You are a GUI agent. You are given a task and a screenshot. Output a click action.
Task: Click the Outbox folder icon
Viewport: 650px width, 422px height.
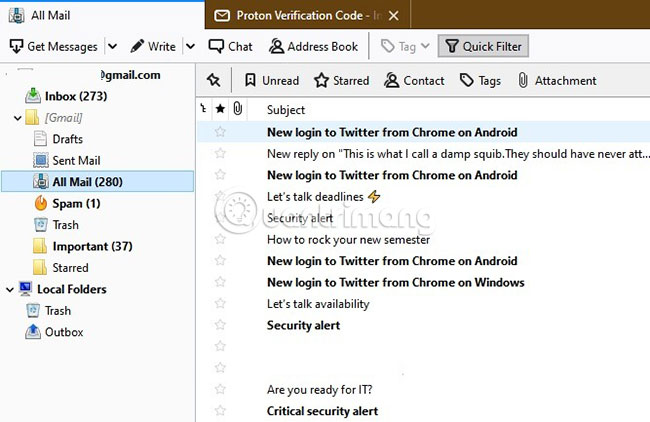coord(33,332)
